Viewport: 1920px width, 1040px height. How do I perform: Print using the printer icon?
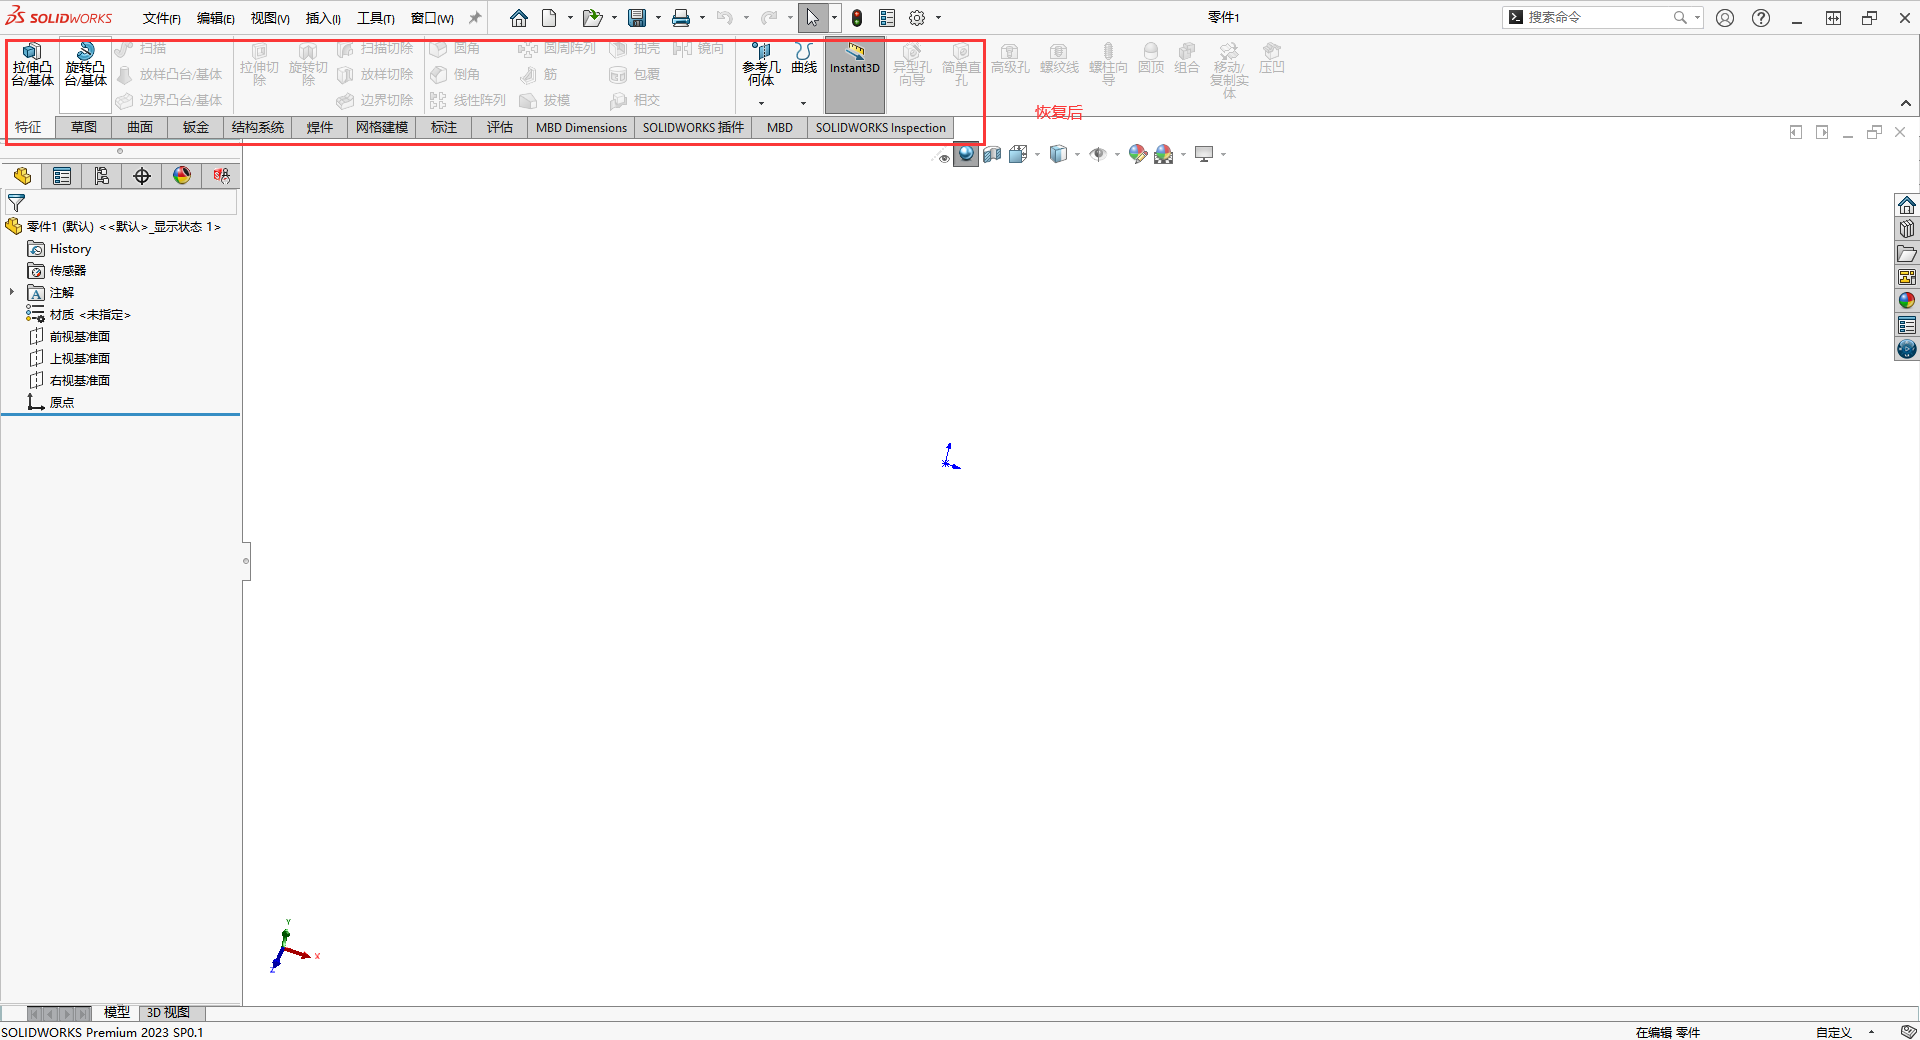point(681,18)
